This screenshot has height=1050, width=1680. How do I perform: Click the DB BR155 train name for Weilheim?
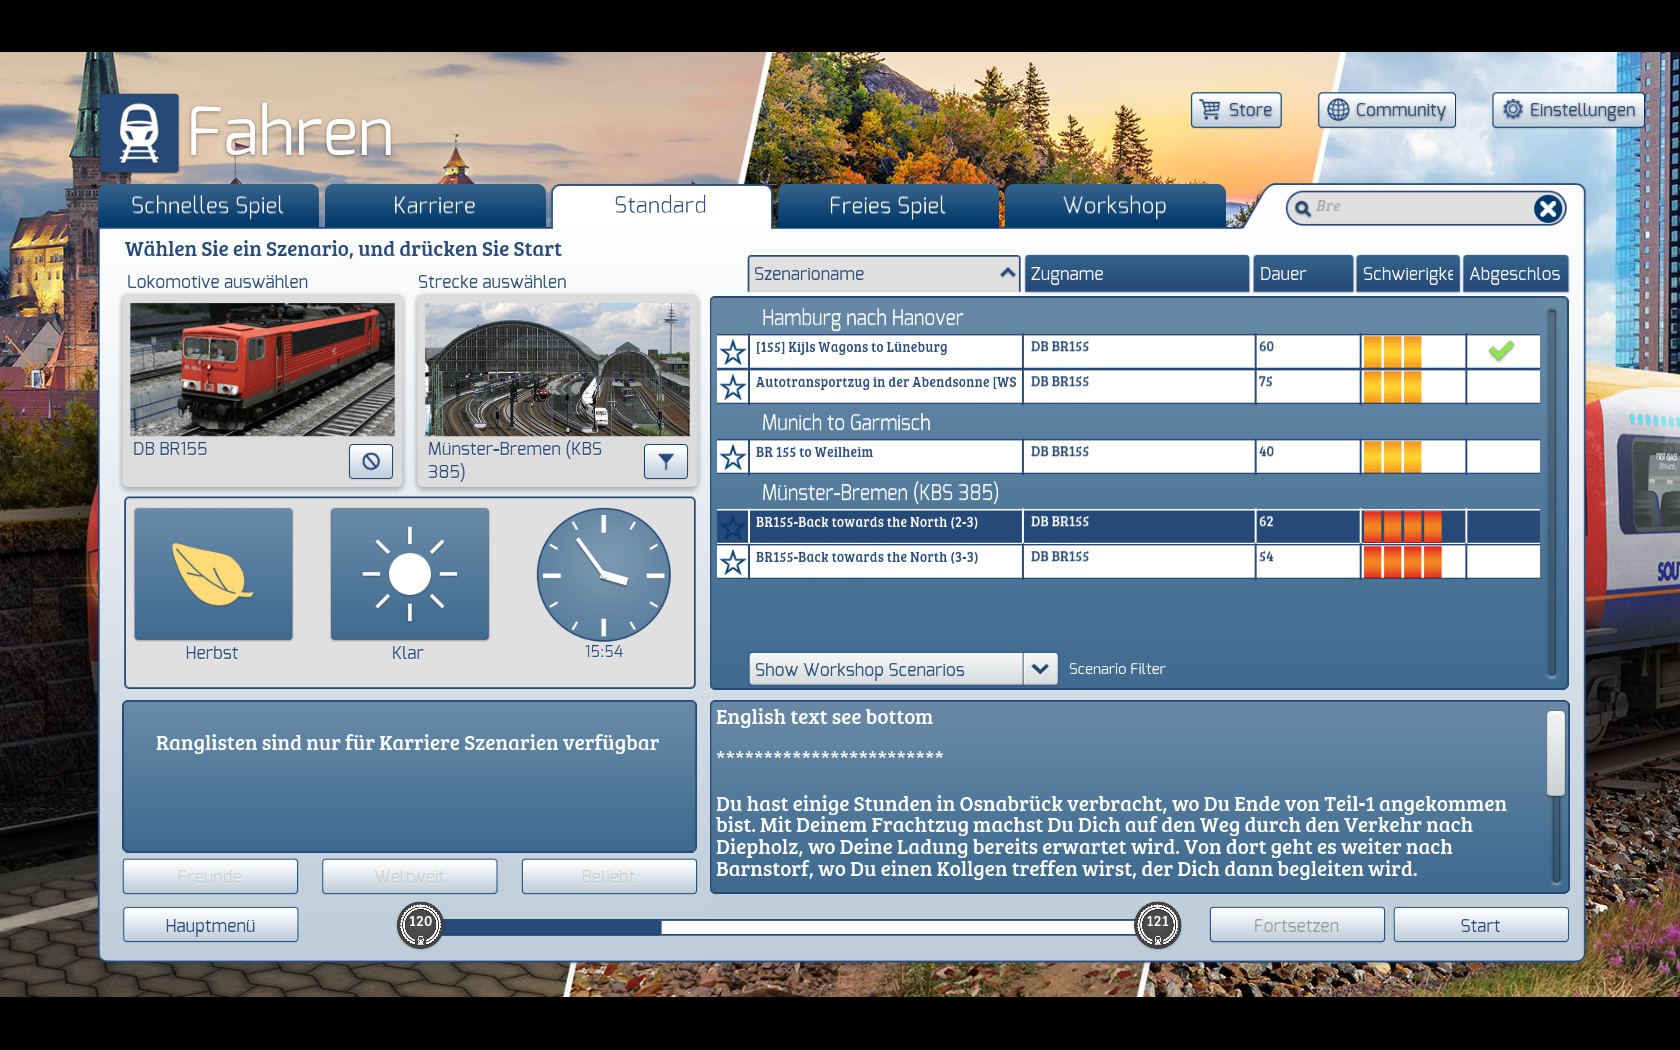[1060, 452]
